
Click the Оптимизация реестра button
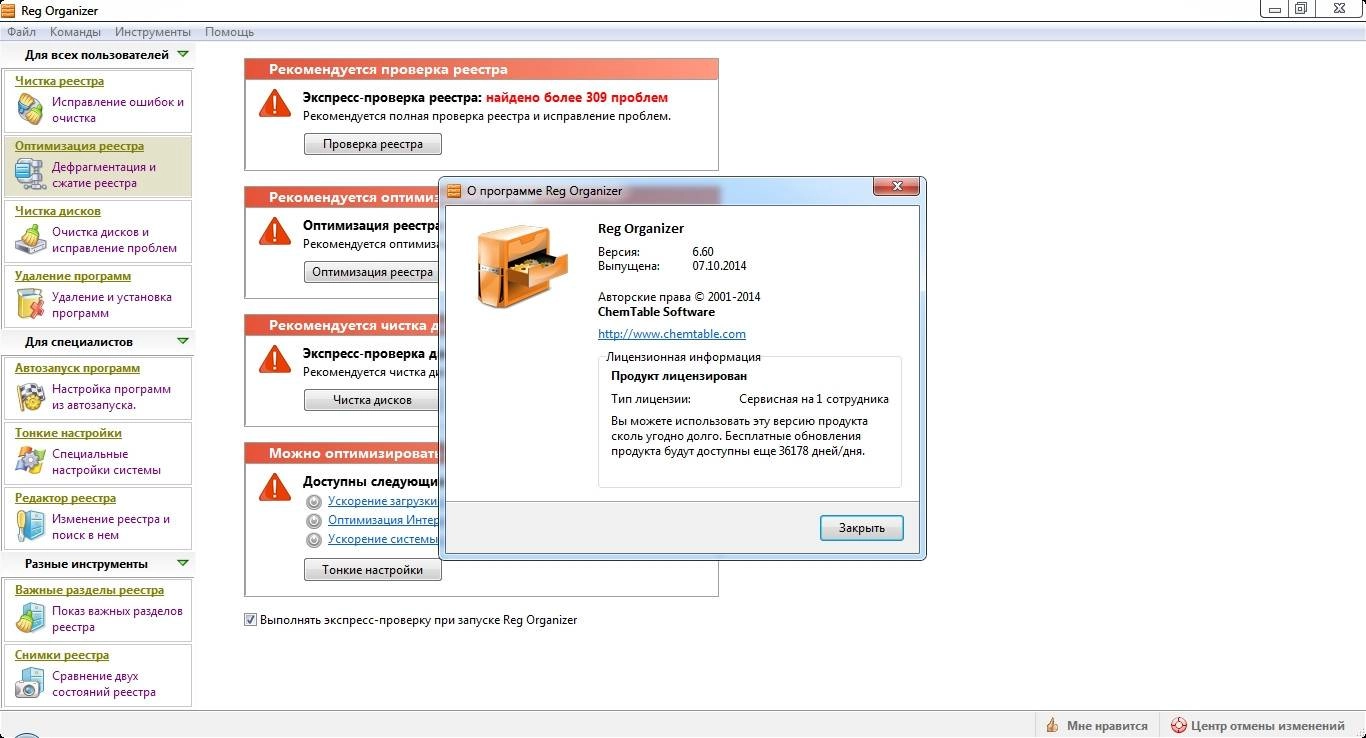click(372, 272)
